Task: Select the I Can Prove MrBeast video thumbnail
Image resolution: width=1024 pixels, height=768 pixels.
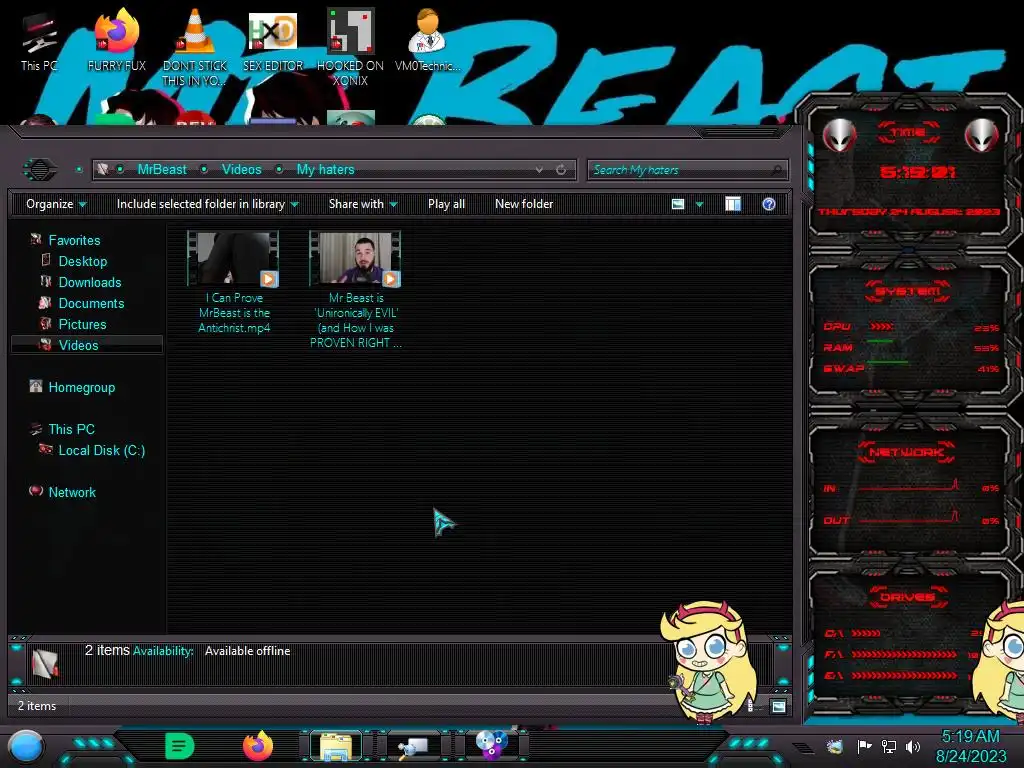Action: 233,259
